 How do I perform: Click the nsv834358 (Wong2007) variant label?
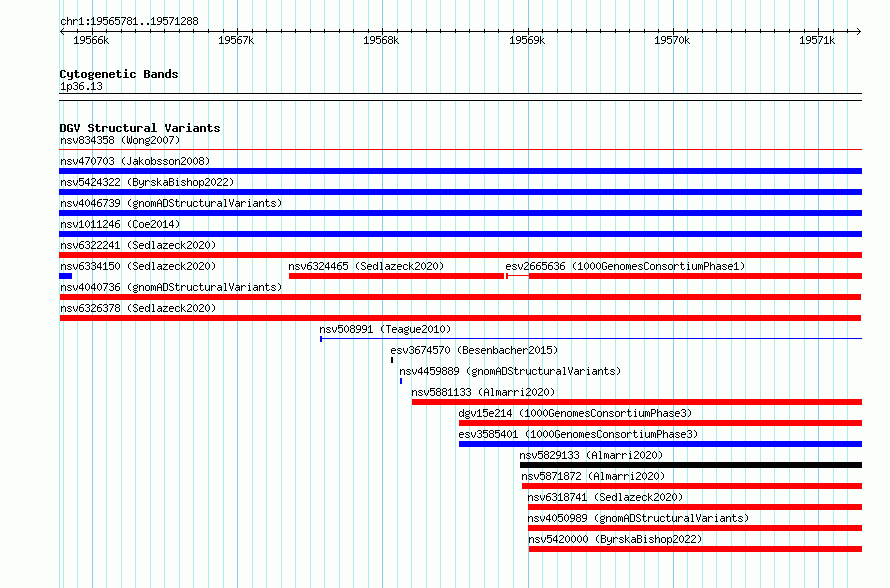click(120, 140)
